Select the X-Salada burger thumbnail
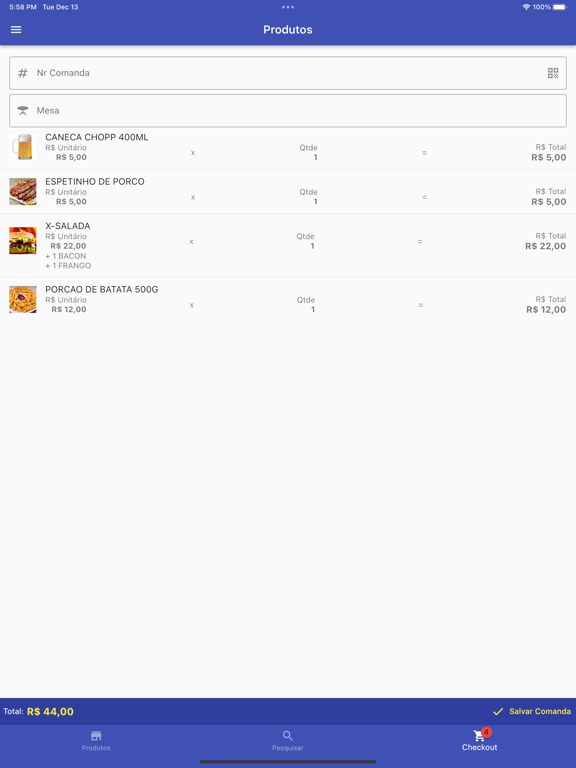This screenshot has width=576, height=768. pyautogui.click(x=23, y=240)
